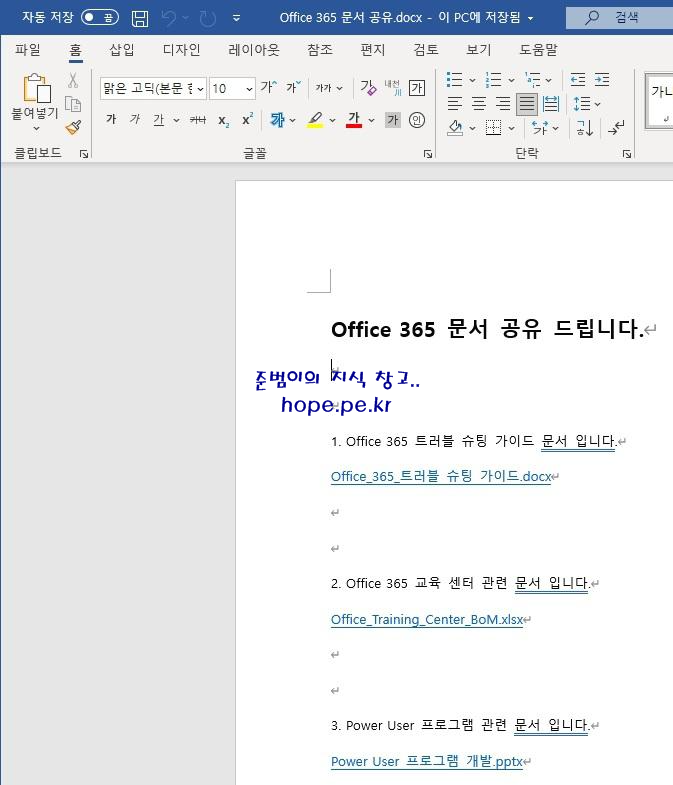The image size is (673, 785).
Task: Sort paragraph contents icon
Action: (x=585, y=128)
